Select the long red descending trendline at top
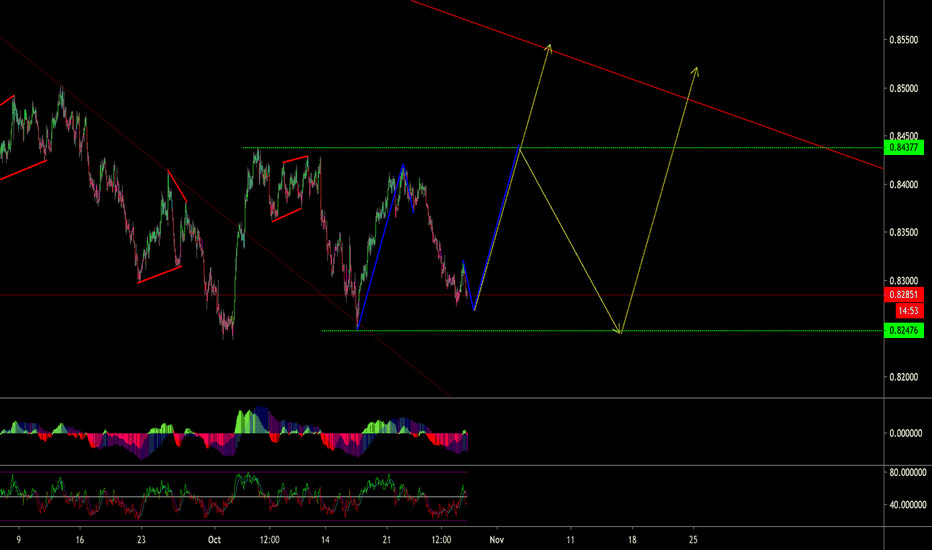This screenshot has width=932, height=550. [647, 85]
